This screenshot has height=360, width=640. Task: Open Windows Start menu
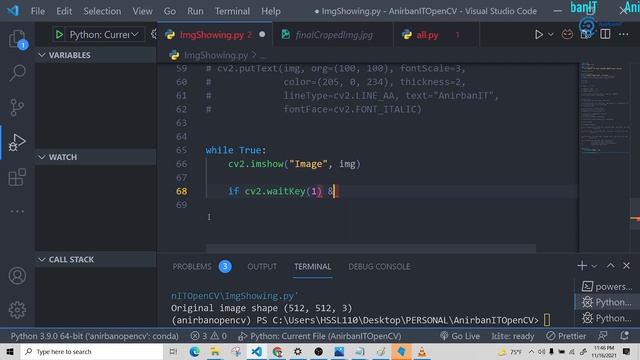click(x=10, y=351)
